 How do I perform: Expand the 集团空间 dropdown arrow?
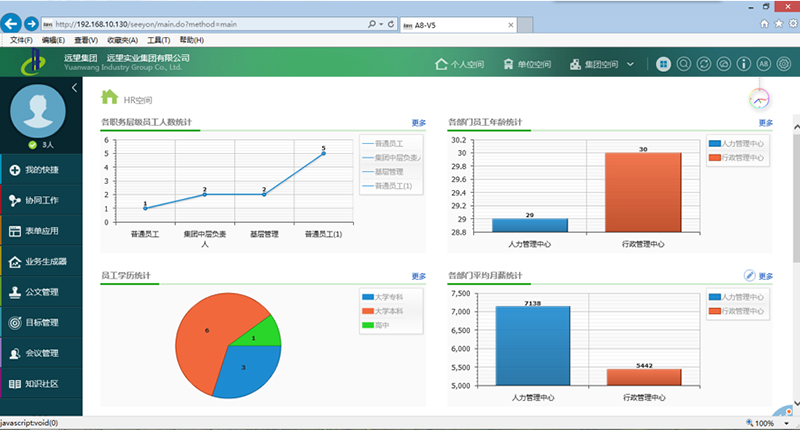click(630, 64)
